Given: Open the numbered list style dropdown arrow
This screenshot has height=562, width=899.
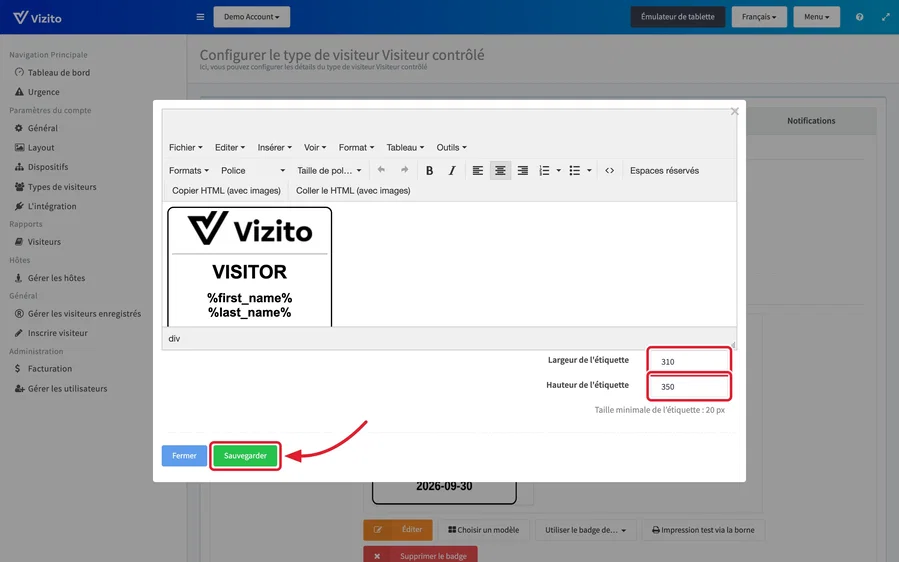Looking at the screenshot, I should 558,170.
